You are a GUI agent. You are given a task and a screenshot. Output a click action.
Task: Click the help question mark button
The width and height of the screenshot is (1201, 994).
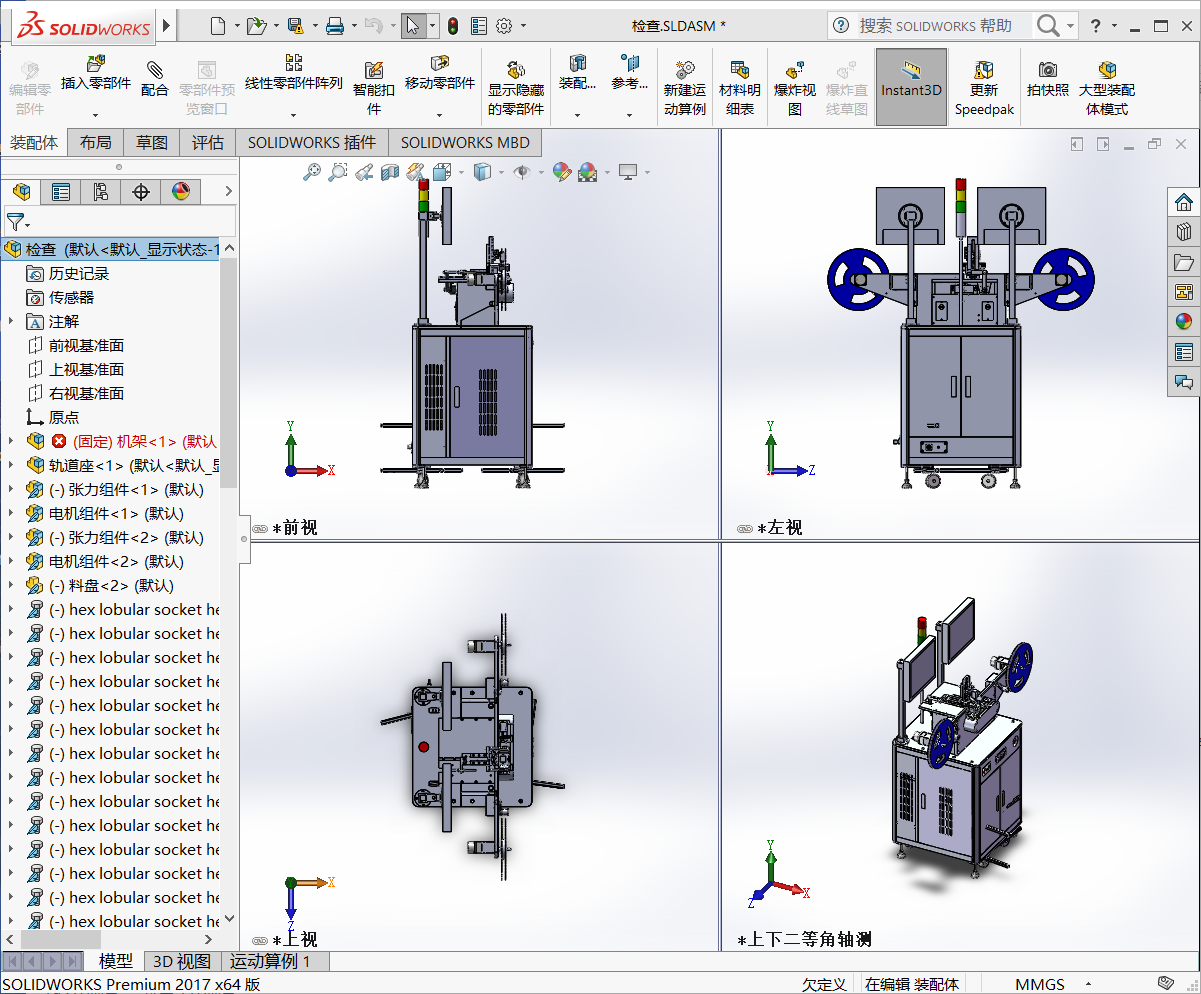coord(1096,26)
